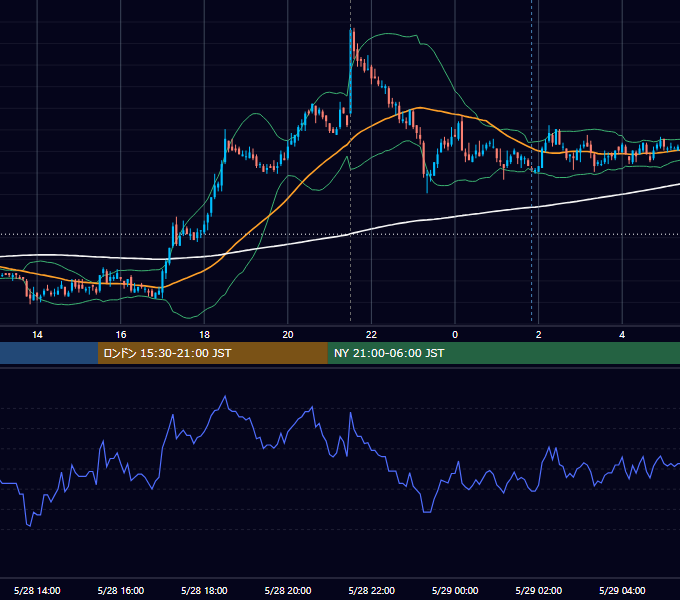
Task: Click the 5/29 04:00 date label
Action: click(622, 590)
